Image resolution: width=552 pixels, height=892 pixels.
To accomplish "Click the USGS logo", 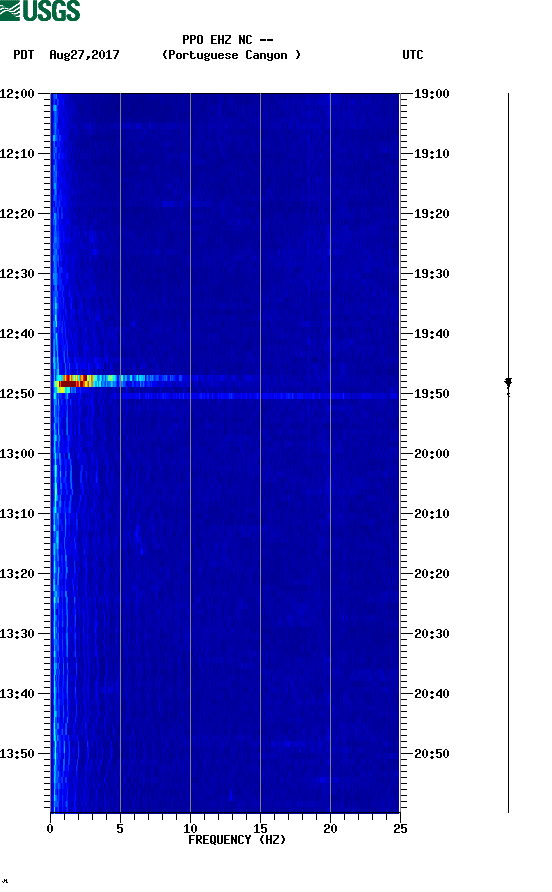I will coord(40,10).
